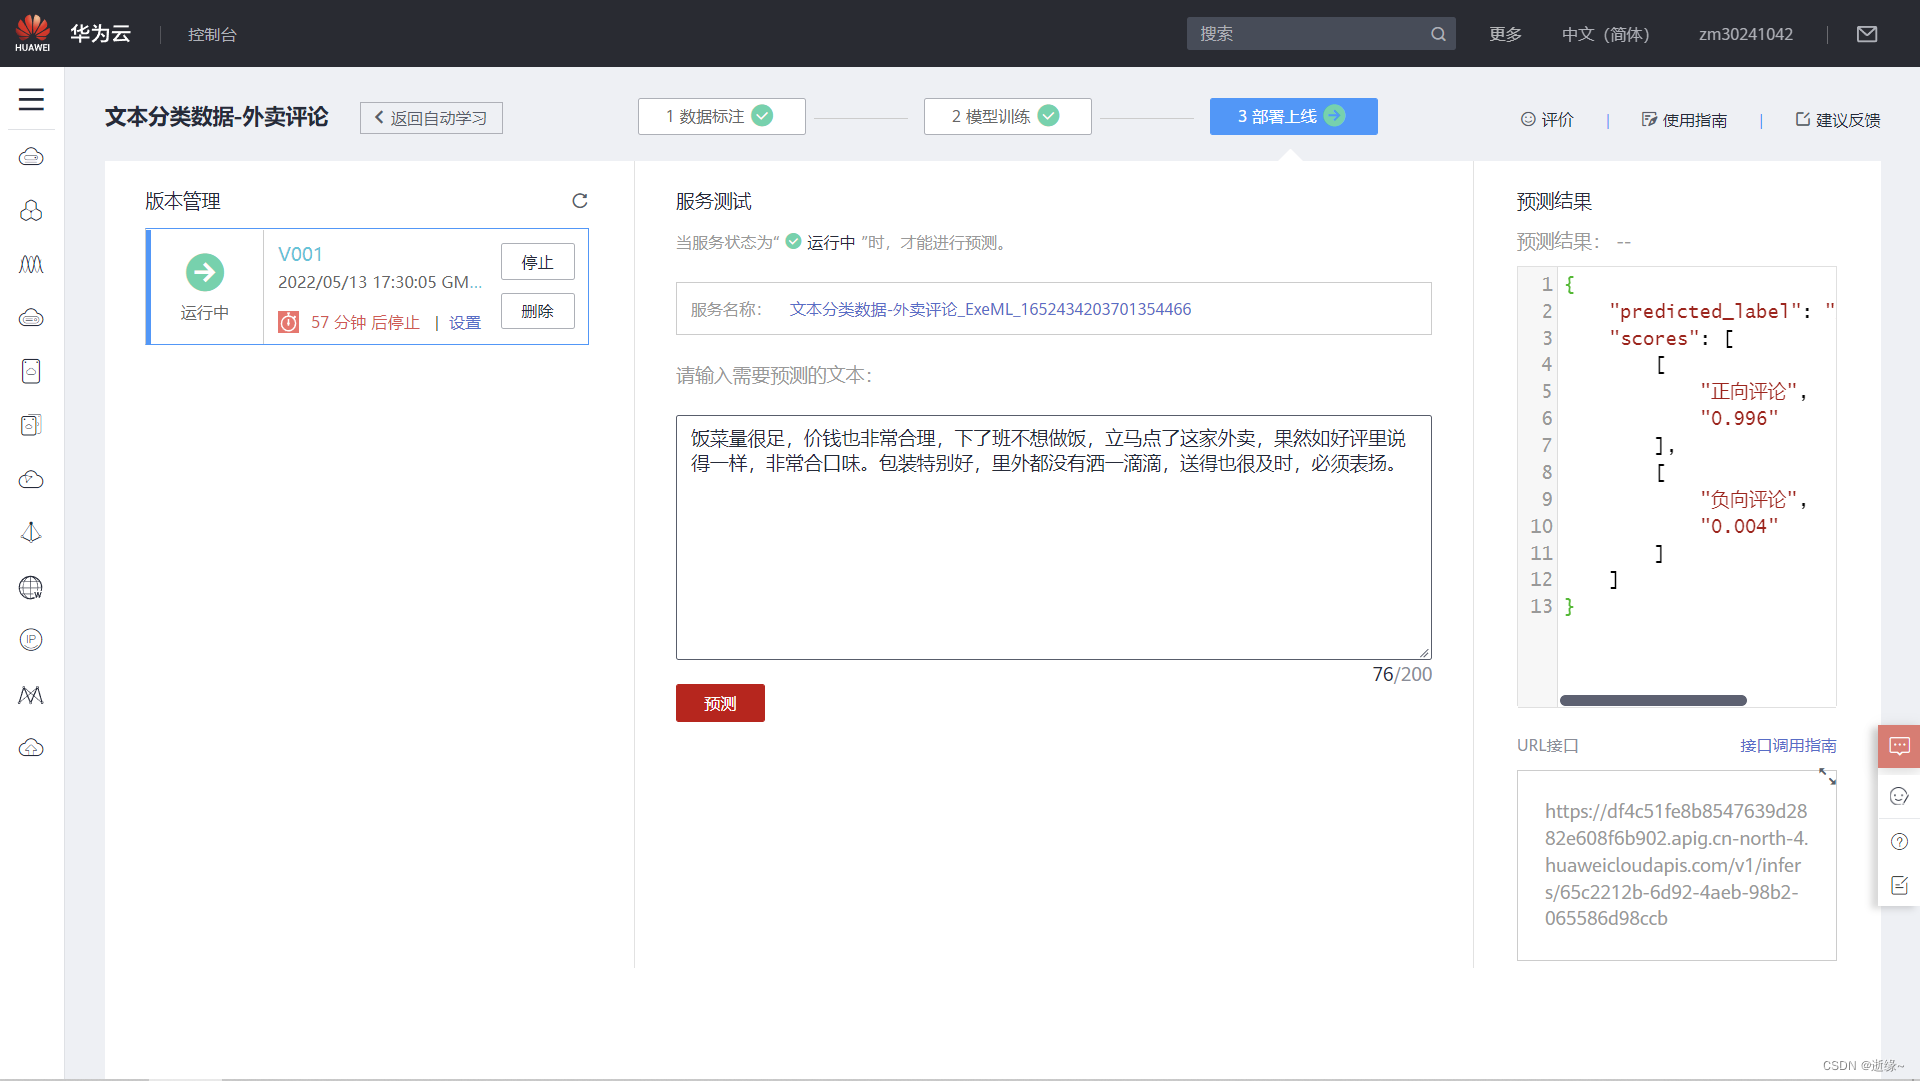Open account menu zm30241042
The image size is (1920, 1081).
pos(1745,34)
